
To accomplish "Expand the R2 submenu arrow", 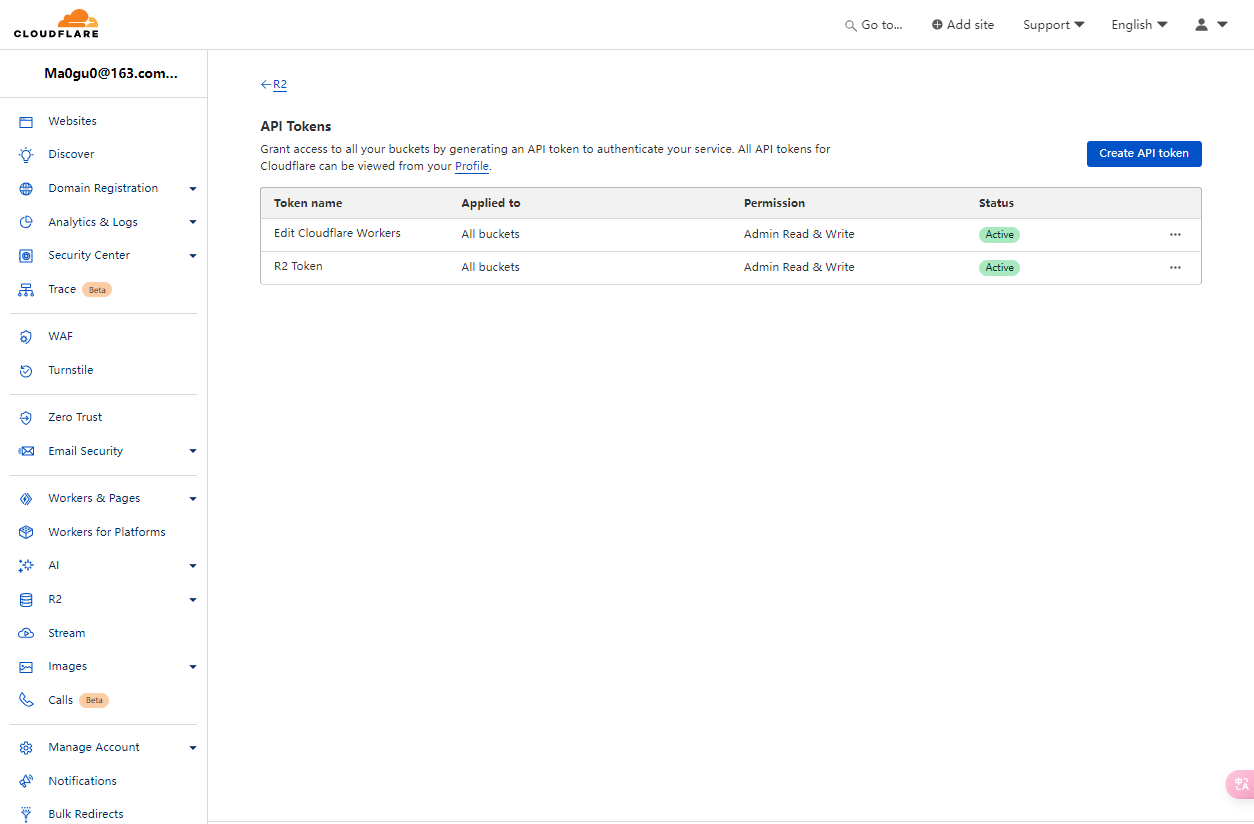I will [x=193, y=600].
